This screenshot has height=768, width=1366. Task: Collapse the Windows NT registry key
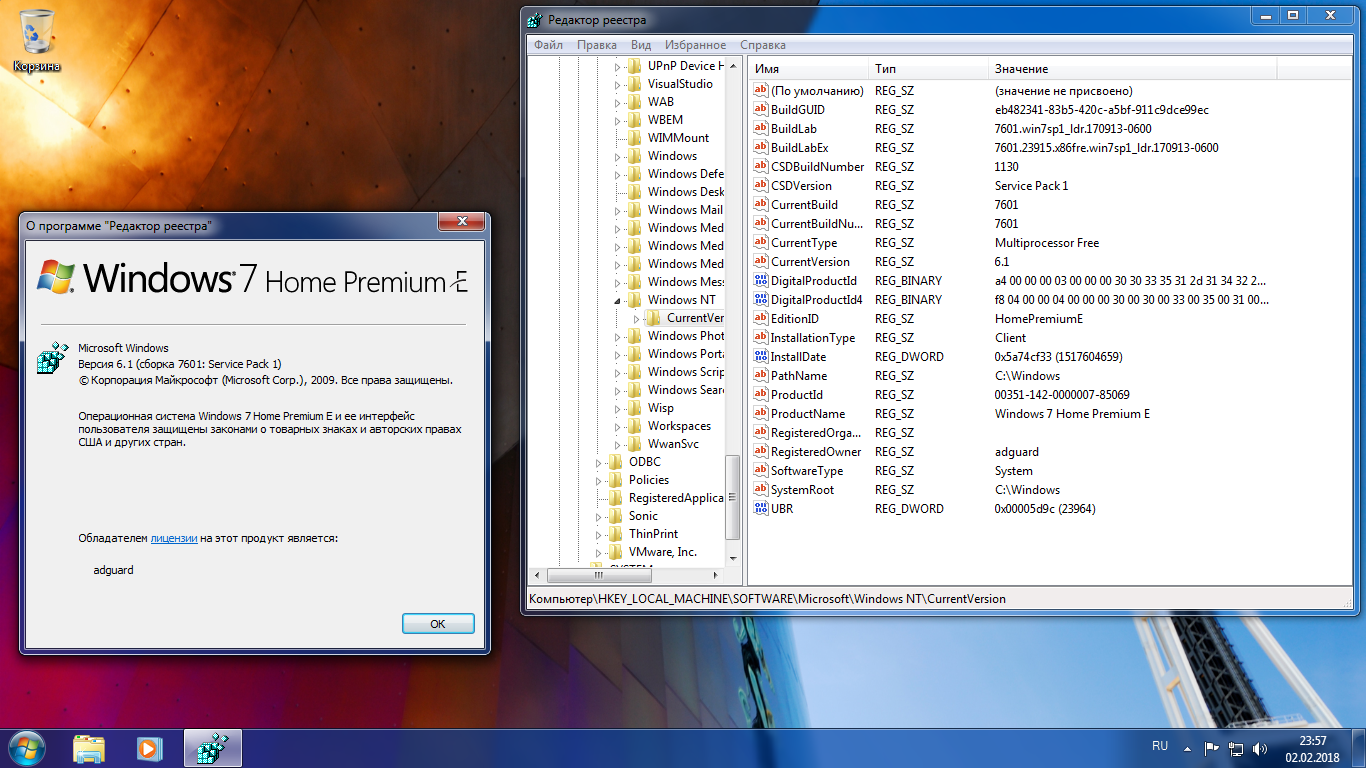618,300
